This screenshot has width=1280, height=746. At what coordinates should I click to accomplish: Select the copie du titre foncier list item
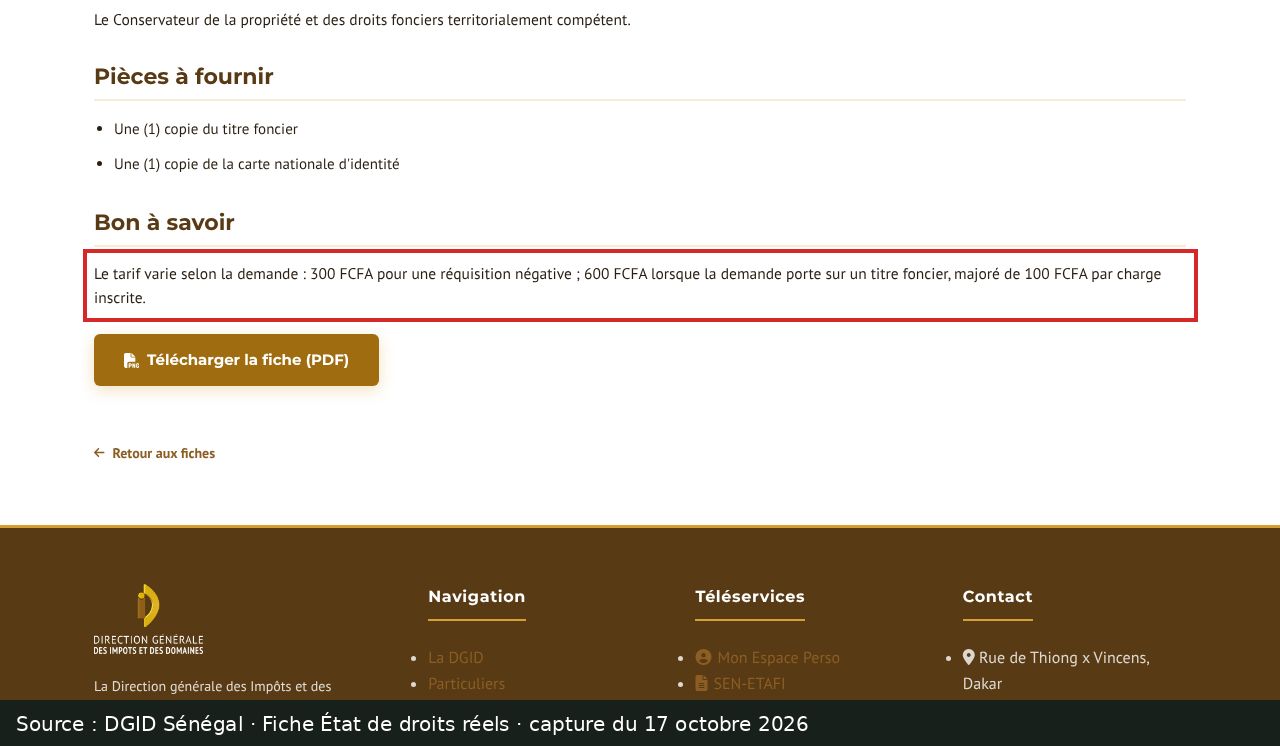pyautogui.click(x=206, y=129)
